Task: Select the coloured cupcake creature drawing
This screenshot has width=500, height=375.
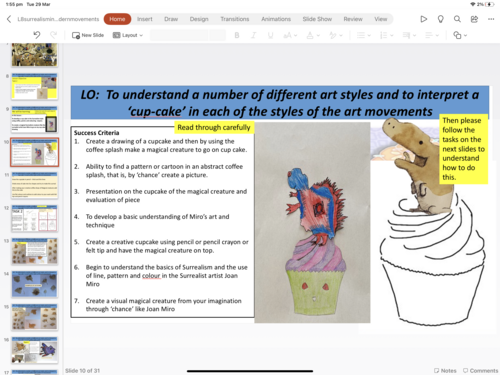Action: tap(312, 223)
